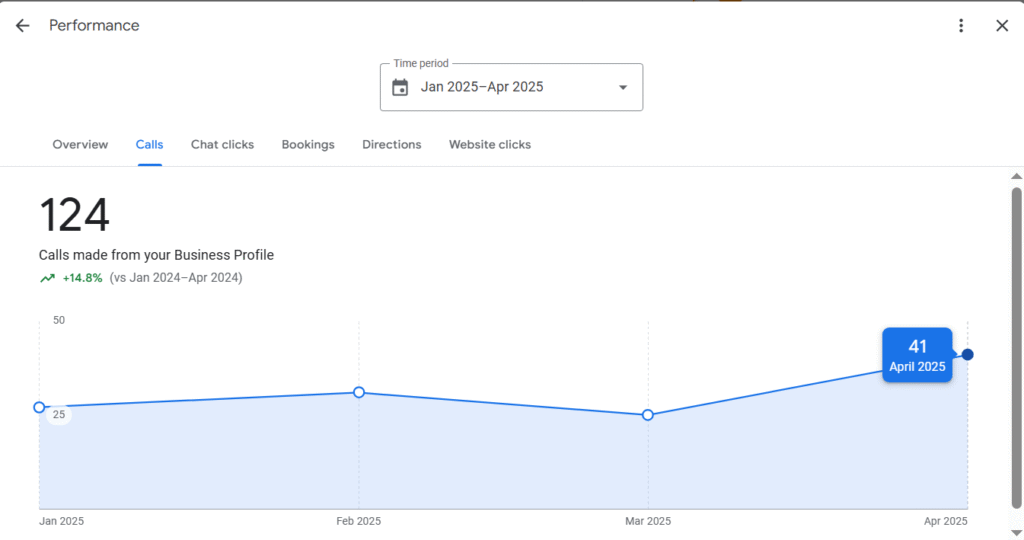Close the Performance panel with the X
The height and width of the screenshot is (540, 1024).
pyautogui.click(x=1002, y=25)
